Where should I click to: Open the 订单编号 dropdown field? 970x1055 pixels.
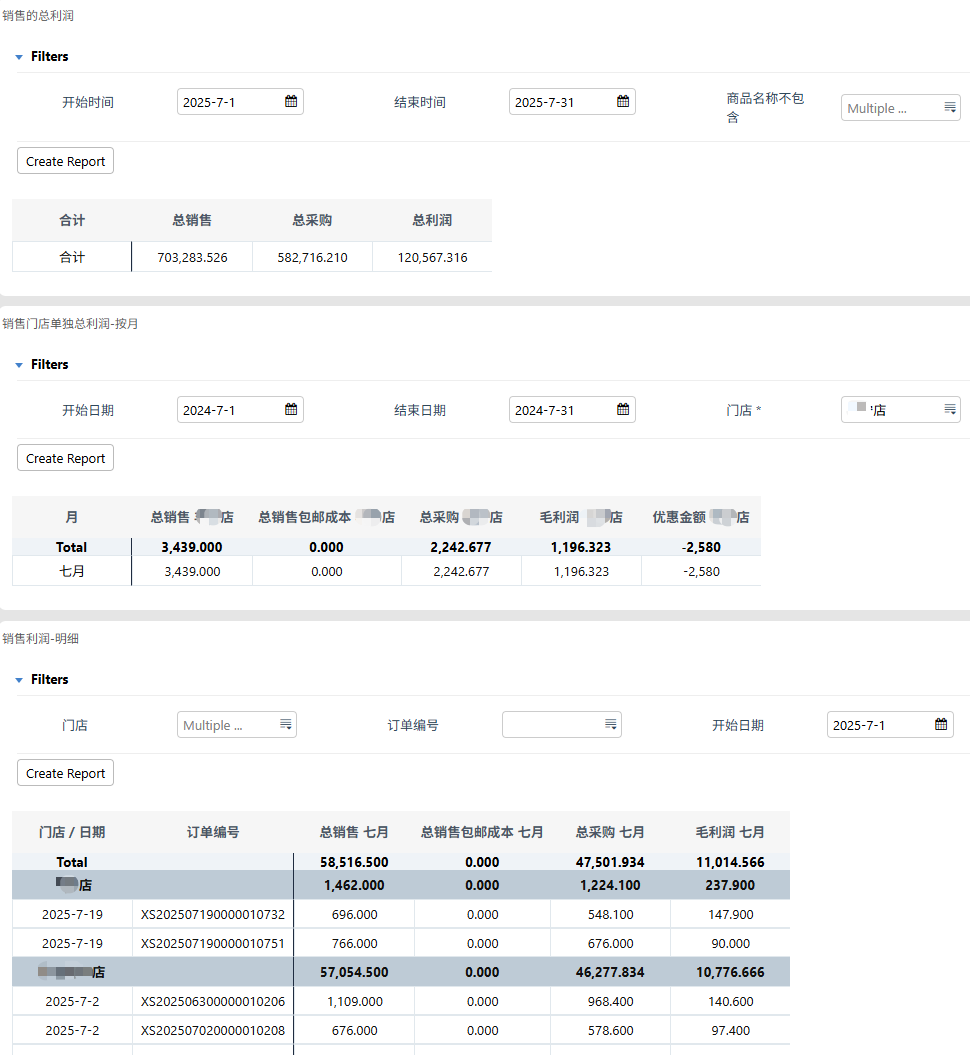[x=562, y=725]
